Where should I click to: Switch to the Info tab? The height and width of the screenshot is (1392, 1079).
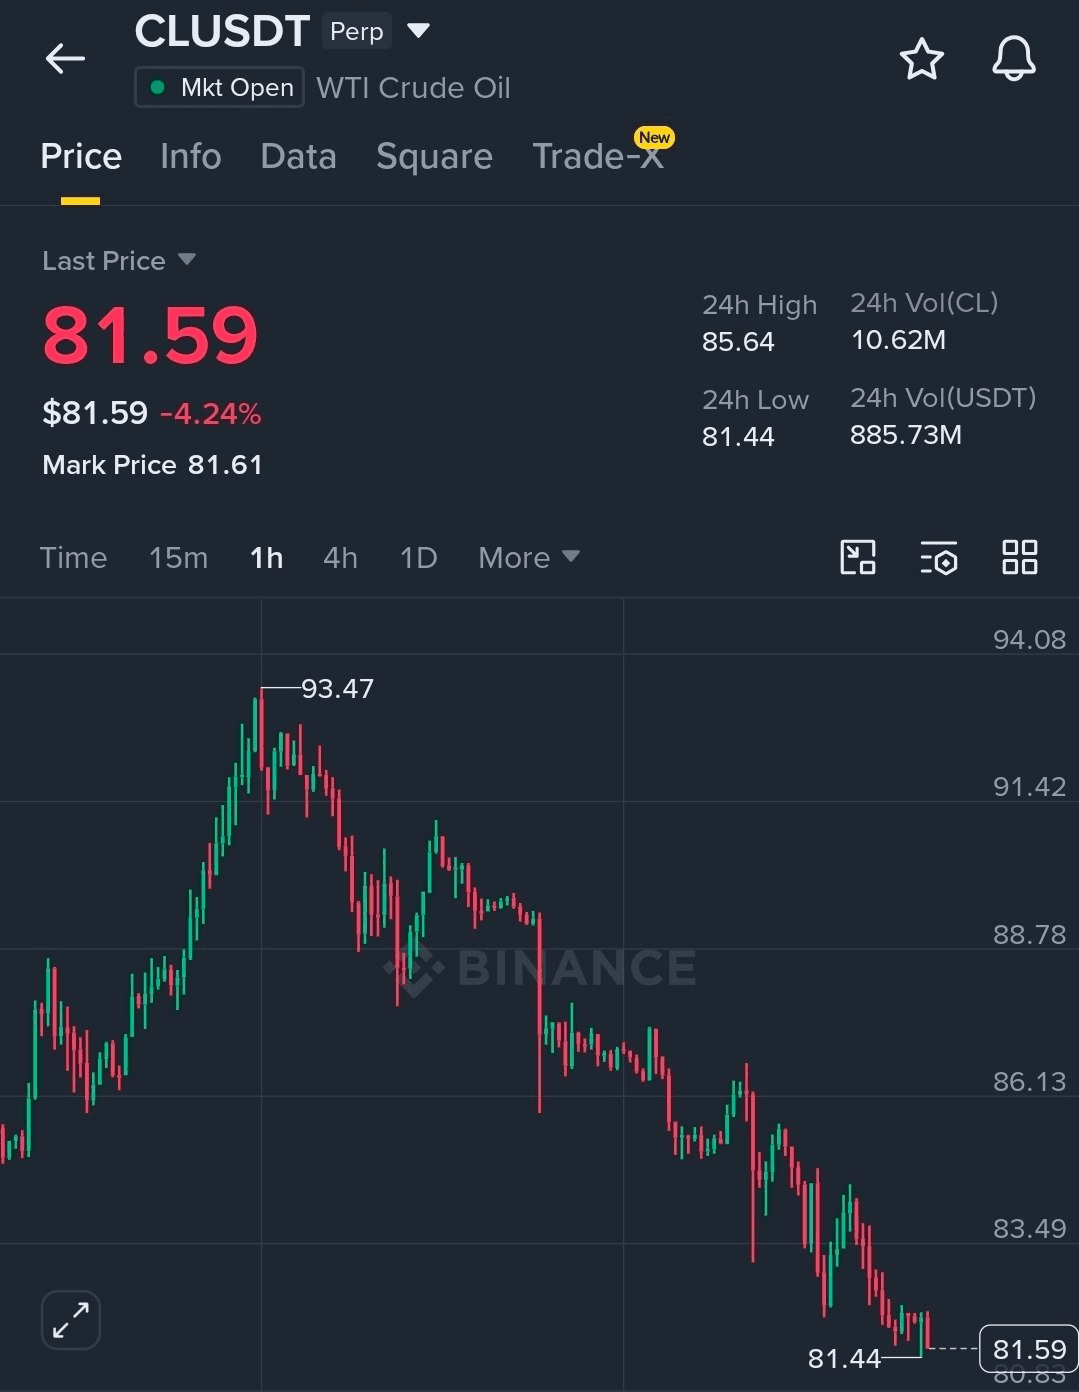pos(190,156)
